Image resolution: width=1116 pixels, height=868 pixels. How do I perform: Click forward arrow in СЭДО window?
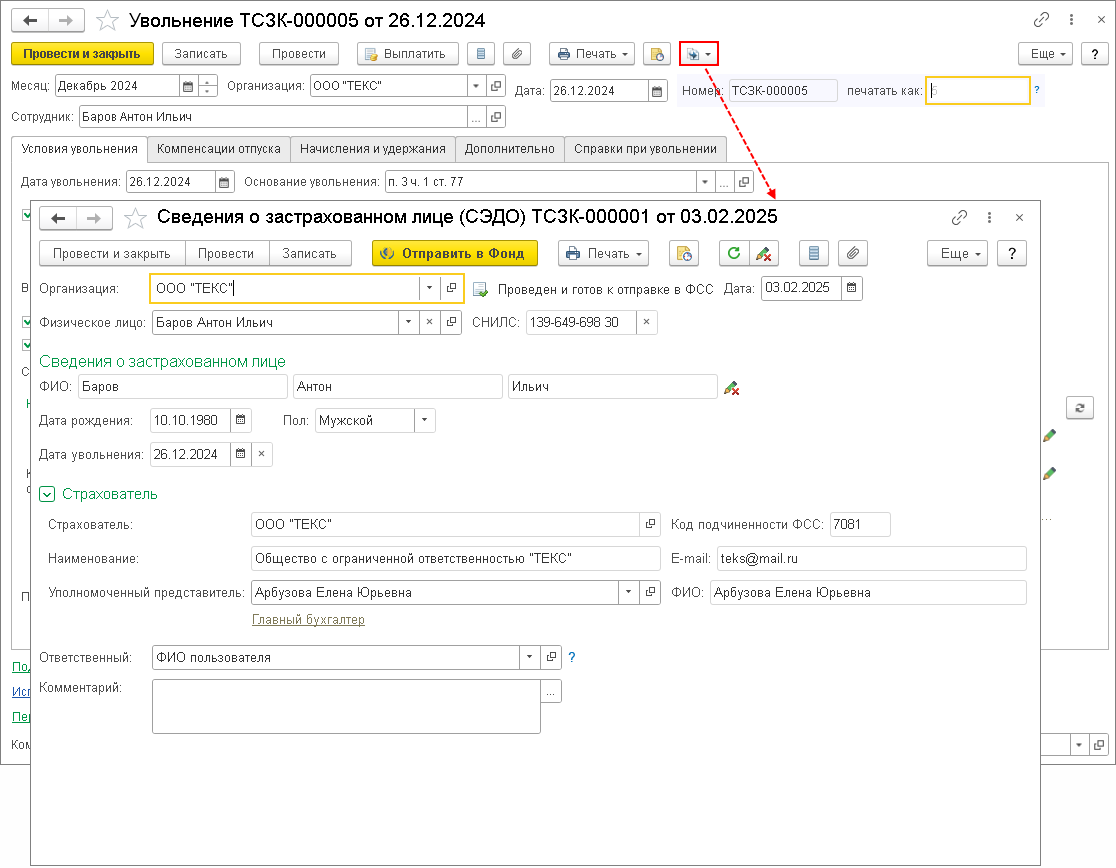94,218
